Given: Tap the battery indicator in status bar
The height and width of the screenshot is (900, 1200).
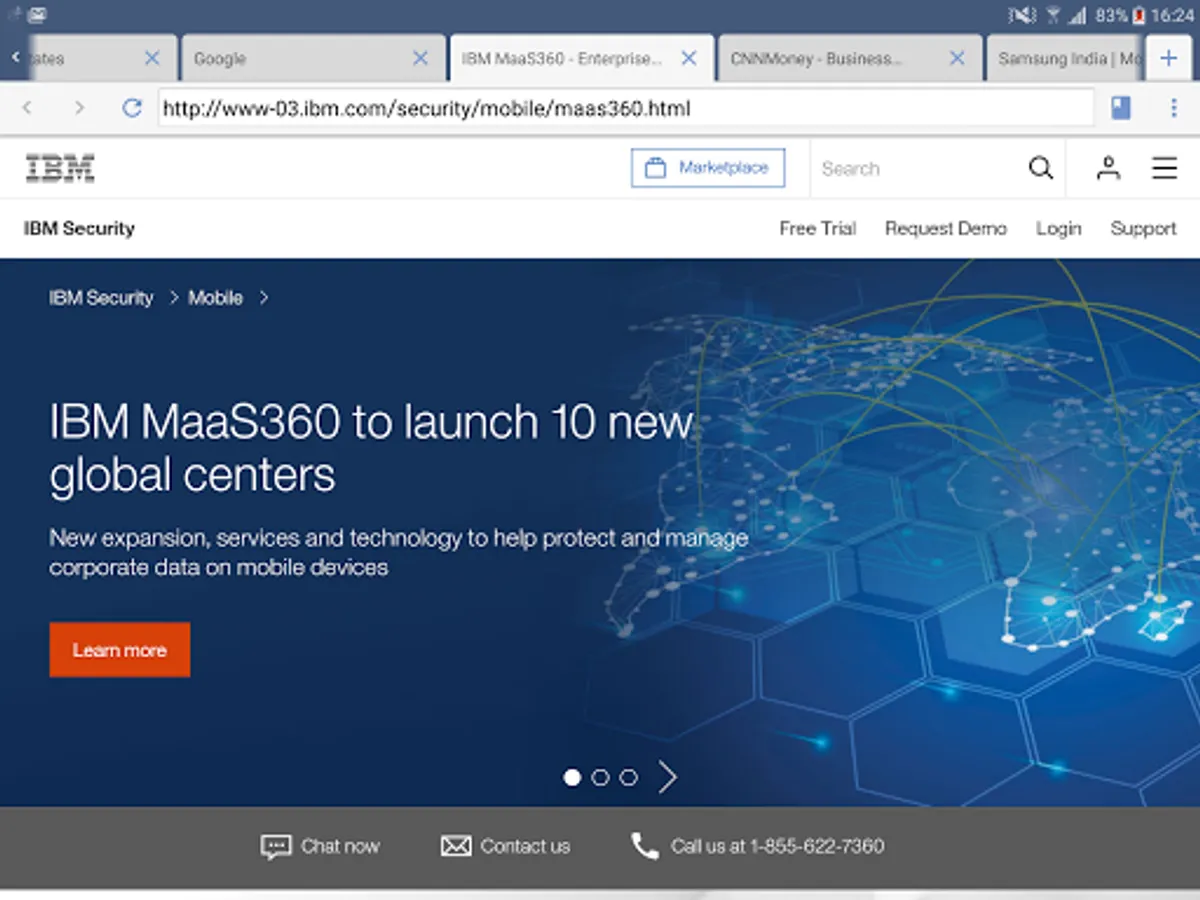Looking at the screenshot, I should tap(1138, 15).
